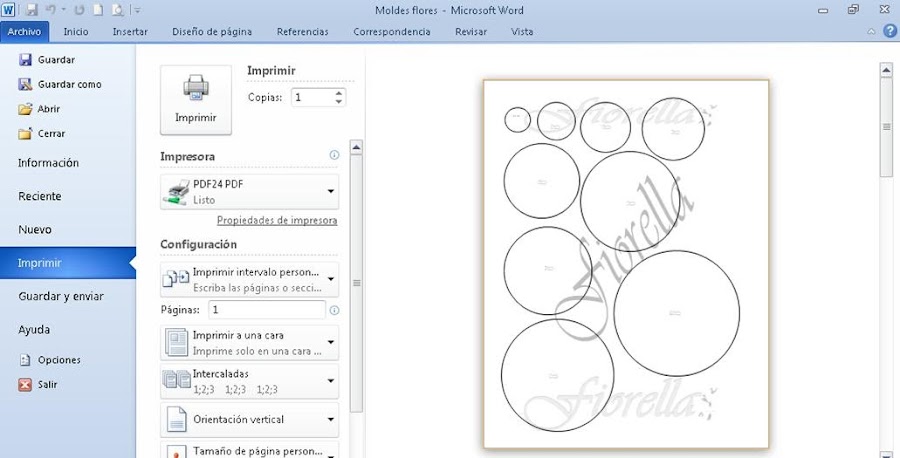Open the Diseño de página tab

212,32
